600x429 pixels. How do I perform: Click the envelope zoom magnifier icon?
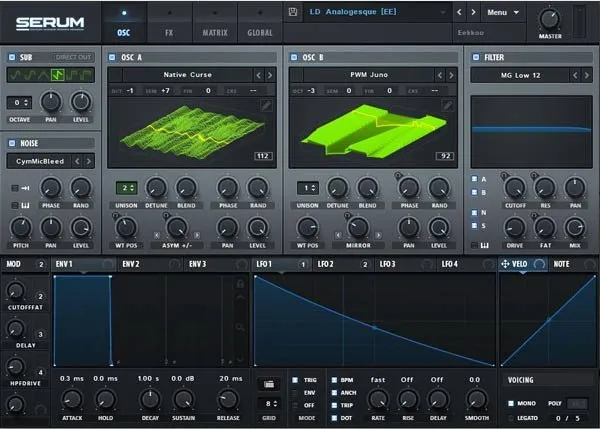(x=240, y=327)
